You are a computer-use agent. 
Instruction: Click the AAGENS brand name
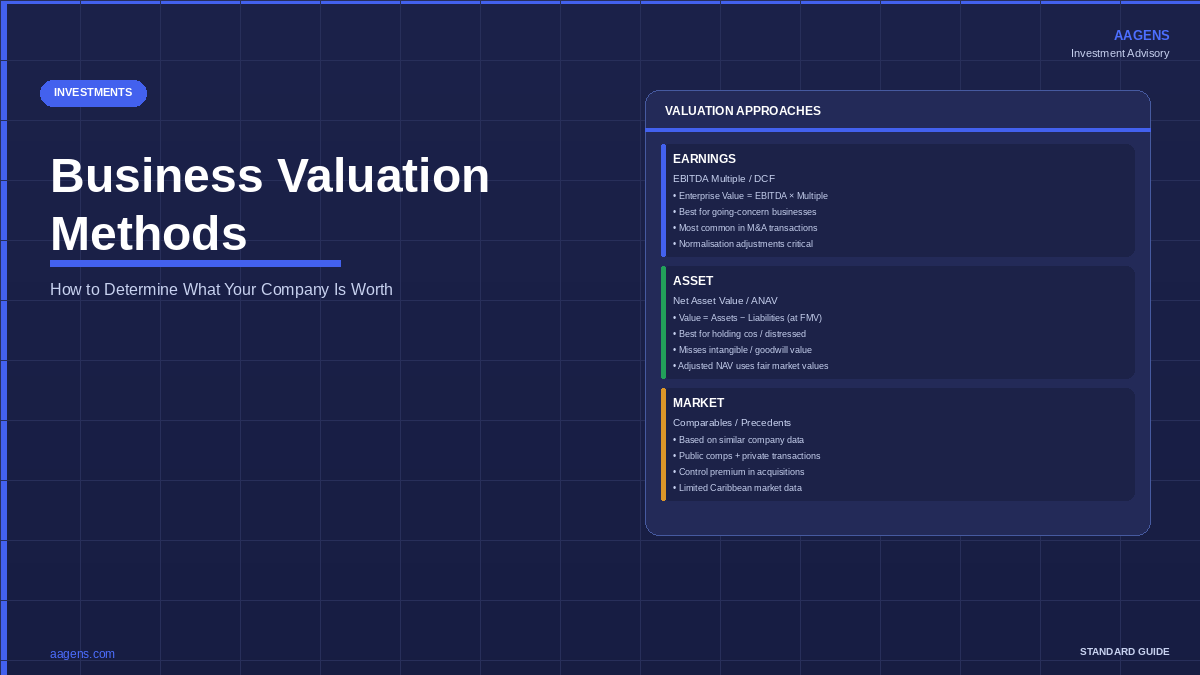1141,35
